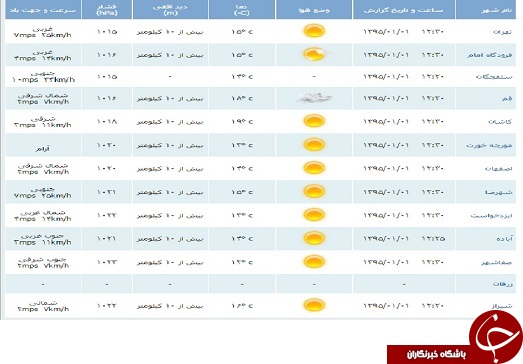
Task: Open the اصفهان city link
Action: point(499,169)
